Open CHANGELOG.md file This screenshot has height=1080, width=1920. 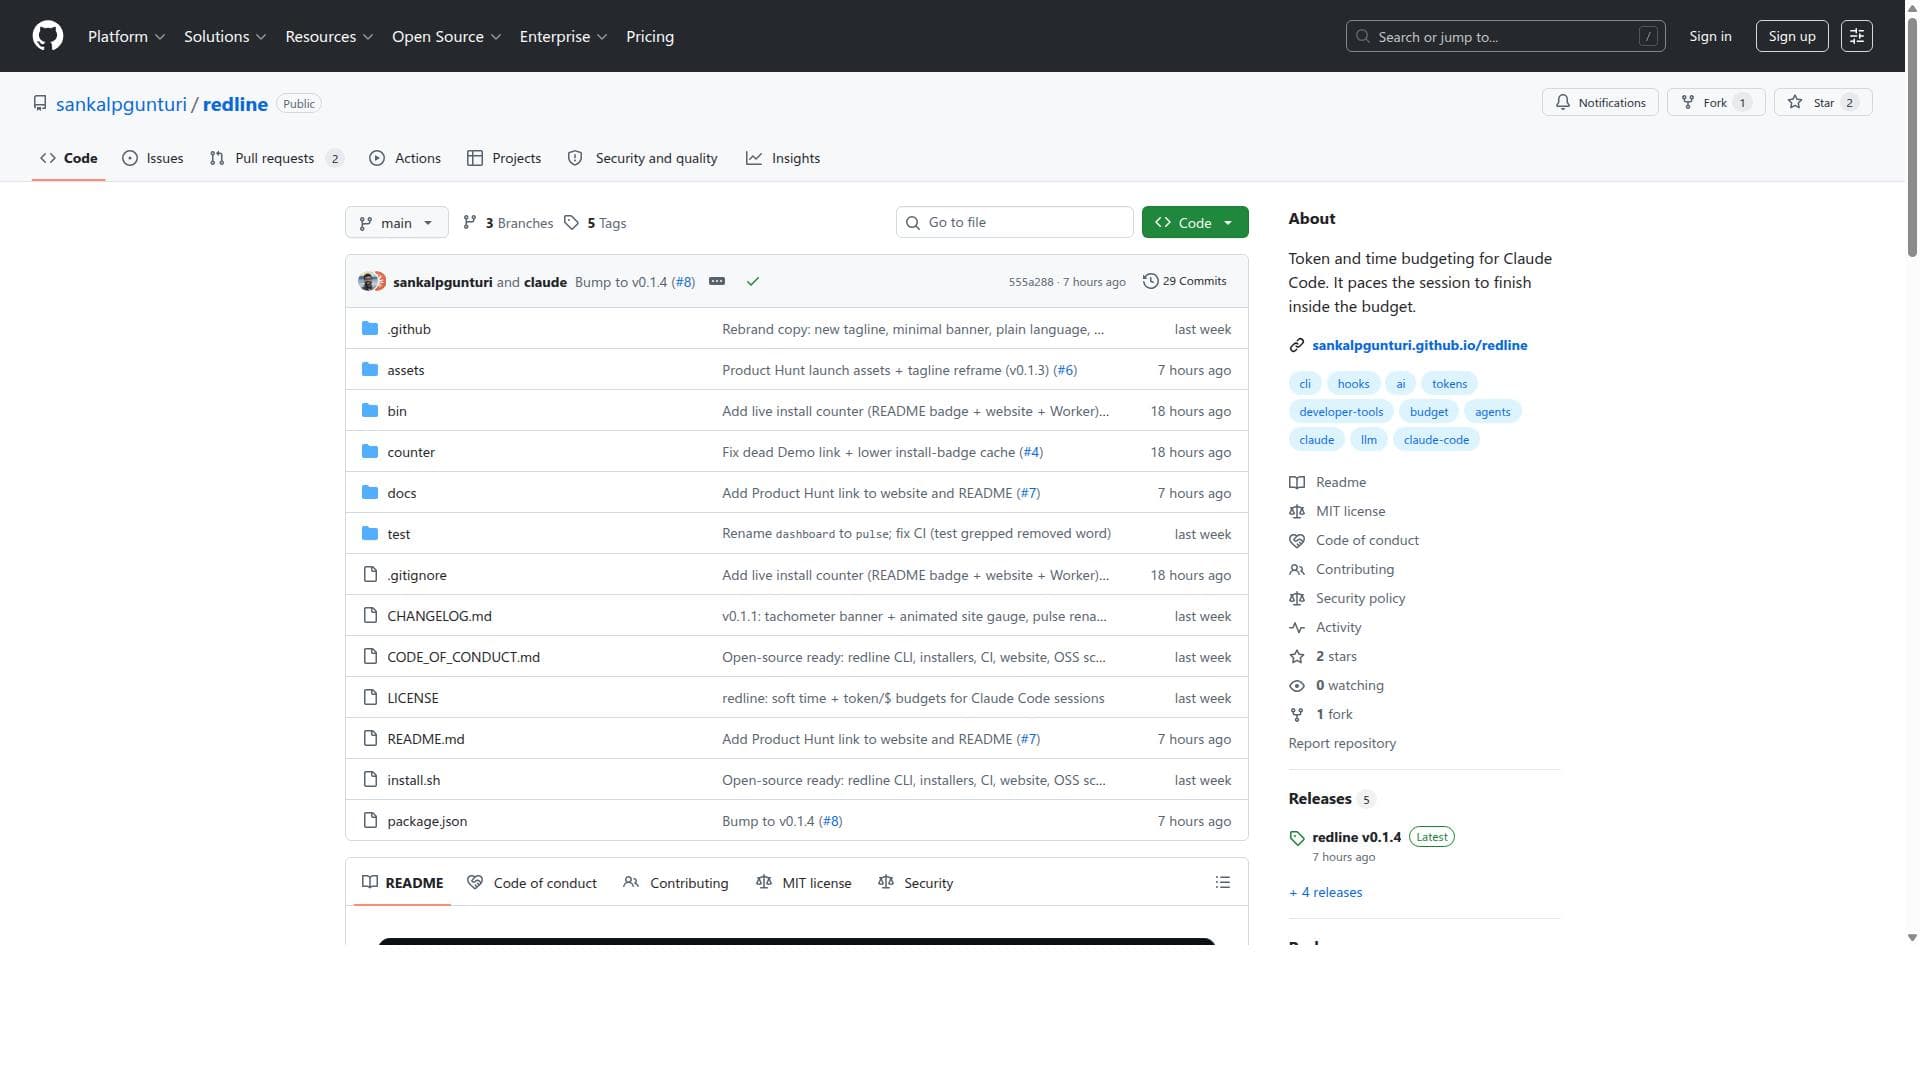tap(439, 616)
